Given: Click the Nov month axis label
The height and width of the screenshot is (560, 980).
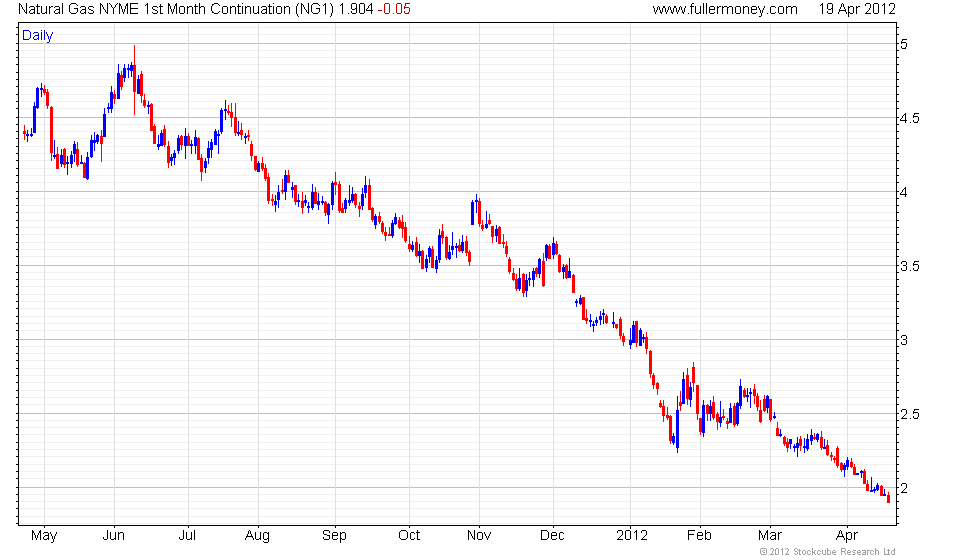Looking at the screenshot, I should click(x=479, y=536).
